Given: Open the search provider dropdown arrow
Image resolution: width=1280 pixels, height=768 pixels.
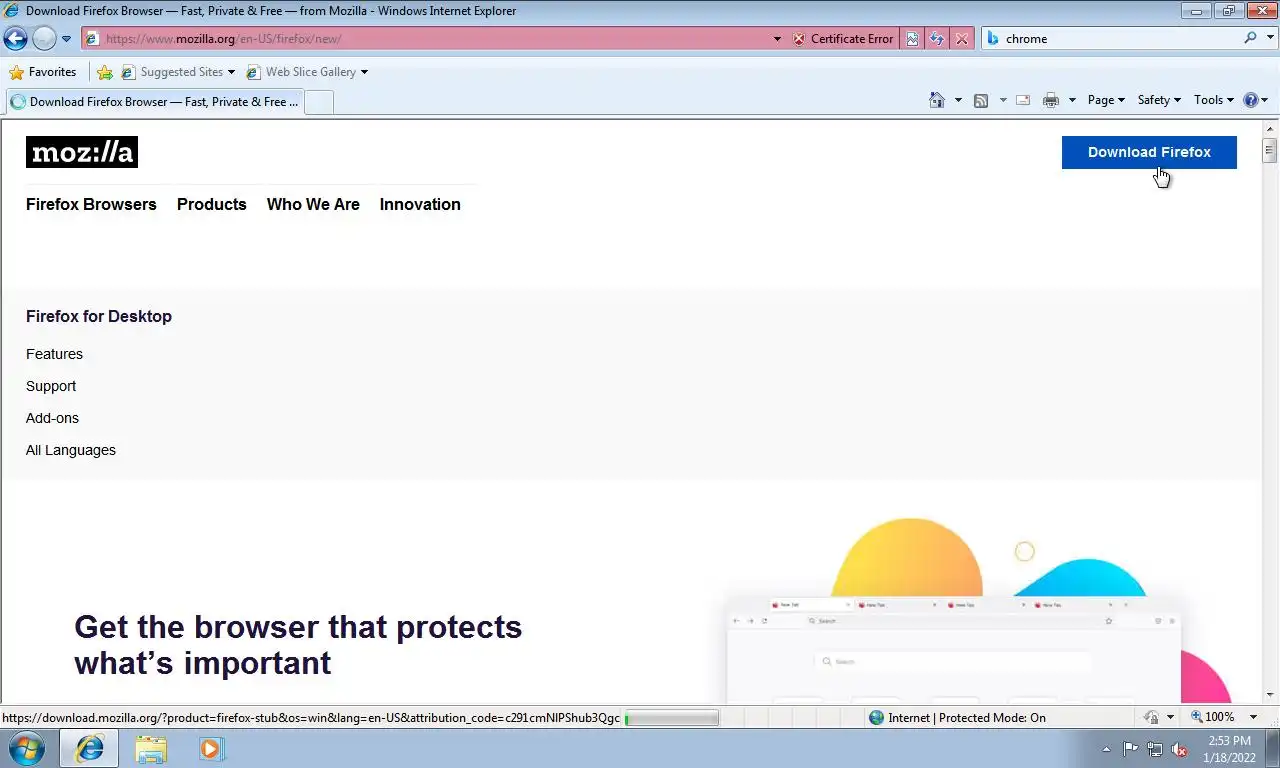Looking at the screenshot, I should (x=1269, y=39).
